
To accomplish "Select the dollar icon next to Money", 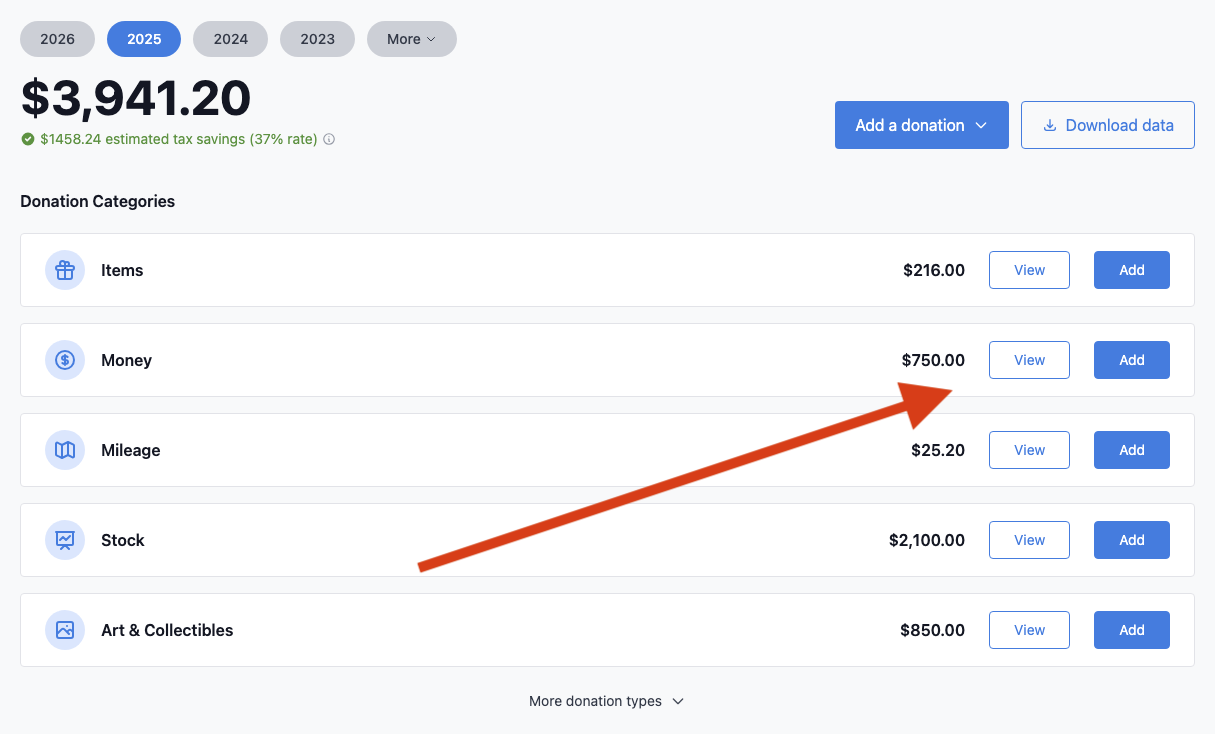I will pyautogui.click(x=64, y=360).
